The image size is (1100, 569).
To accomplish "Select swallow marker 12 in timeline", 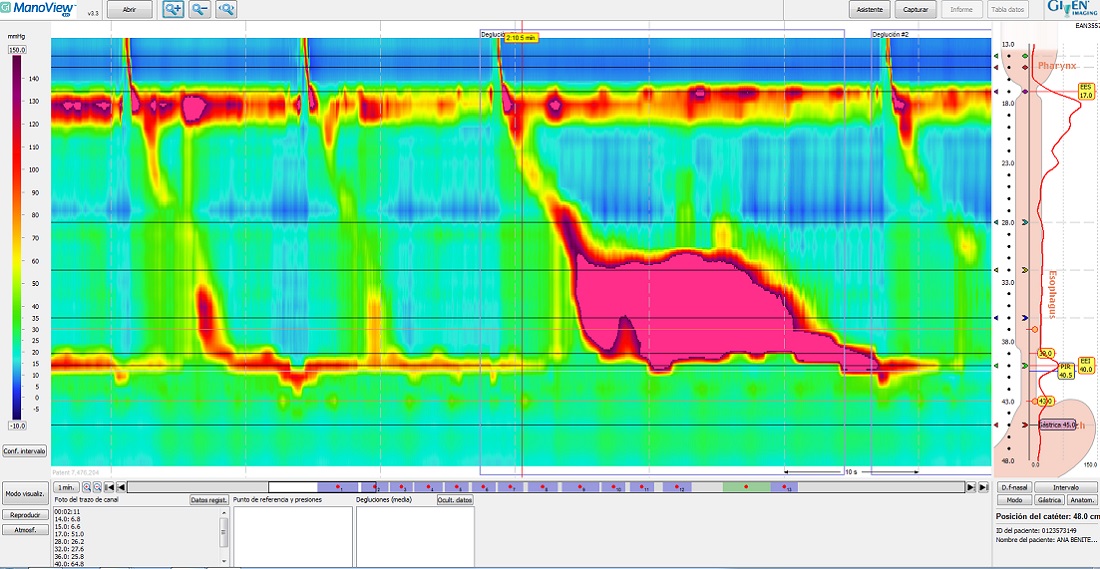I will (677, 487).
